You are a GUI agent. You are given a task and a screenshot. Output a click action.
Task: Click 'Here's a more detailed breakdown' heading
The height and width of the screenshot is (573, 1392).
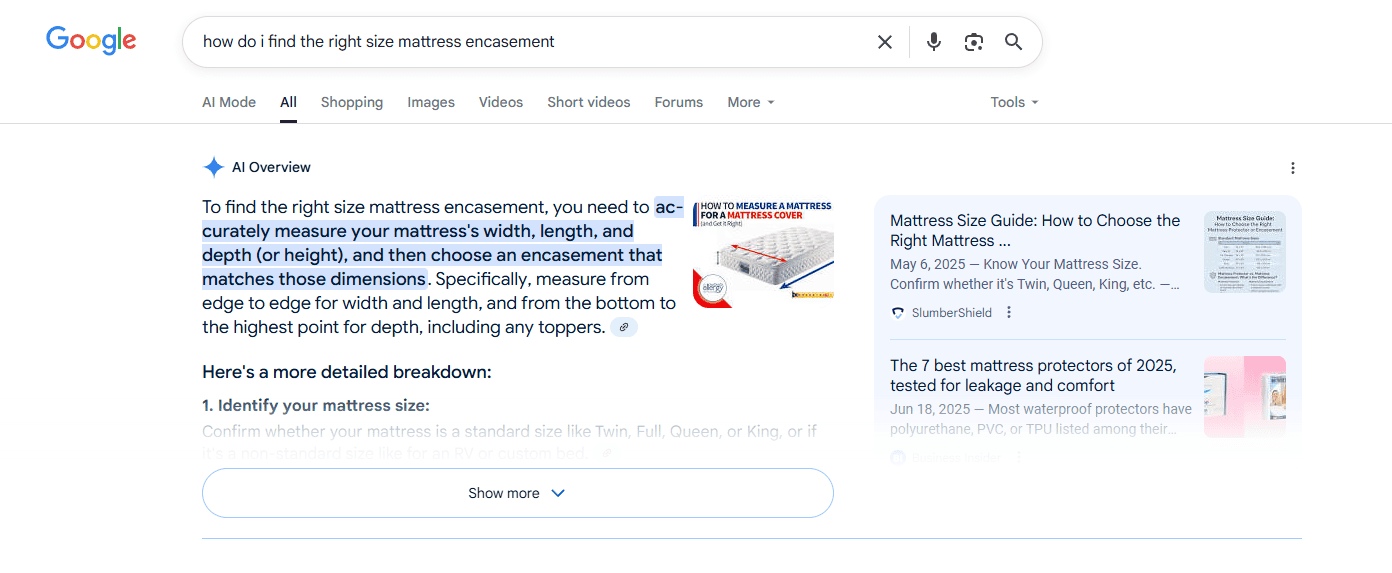point(347,372)
